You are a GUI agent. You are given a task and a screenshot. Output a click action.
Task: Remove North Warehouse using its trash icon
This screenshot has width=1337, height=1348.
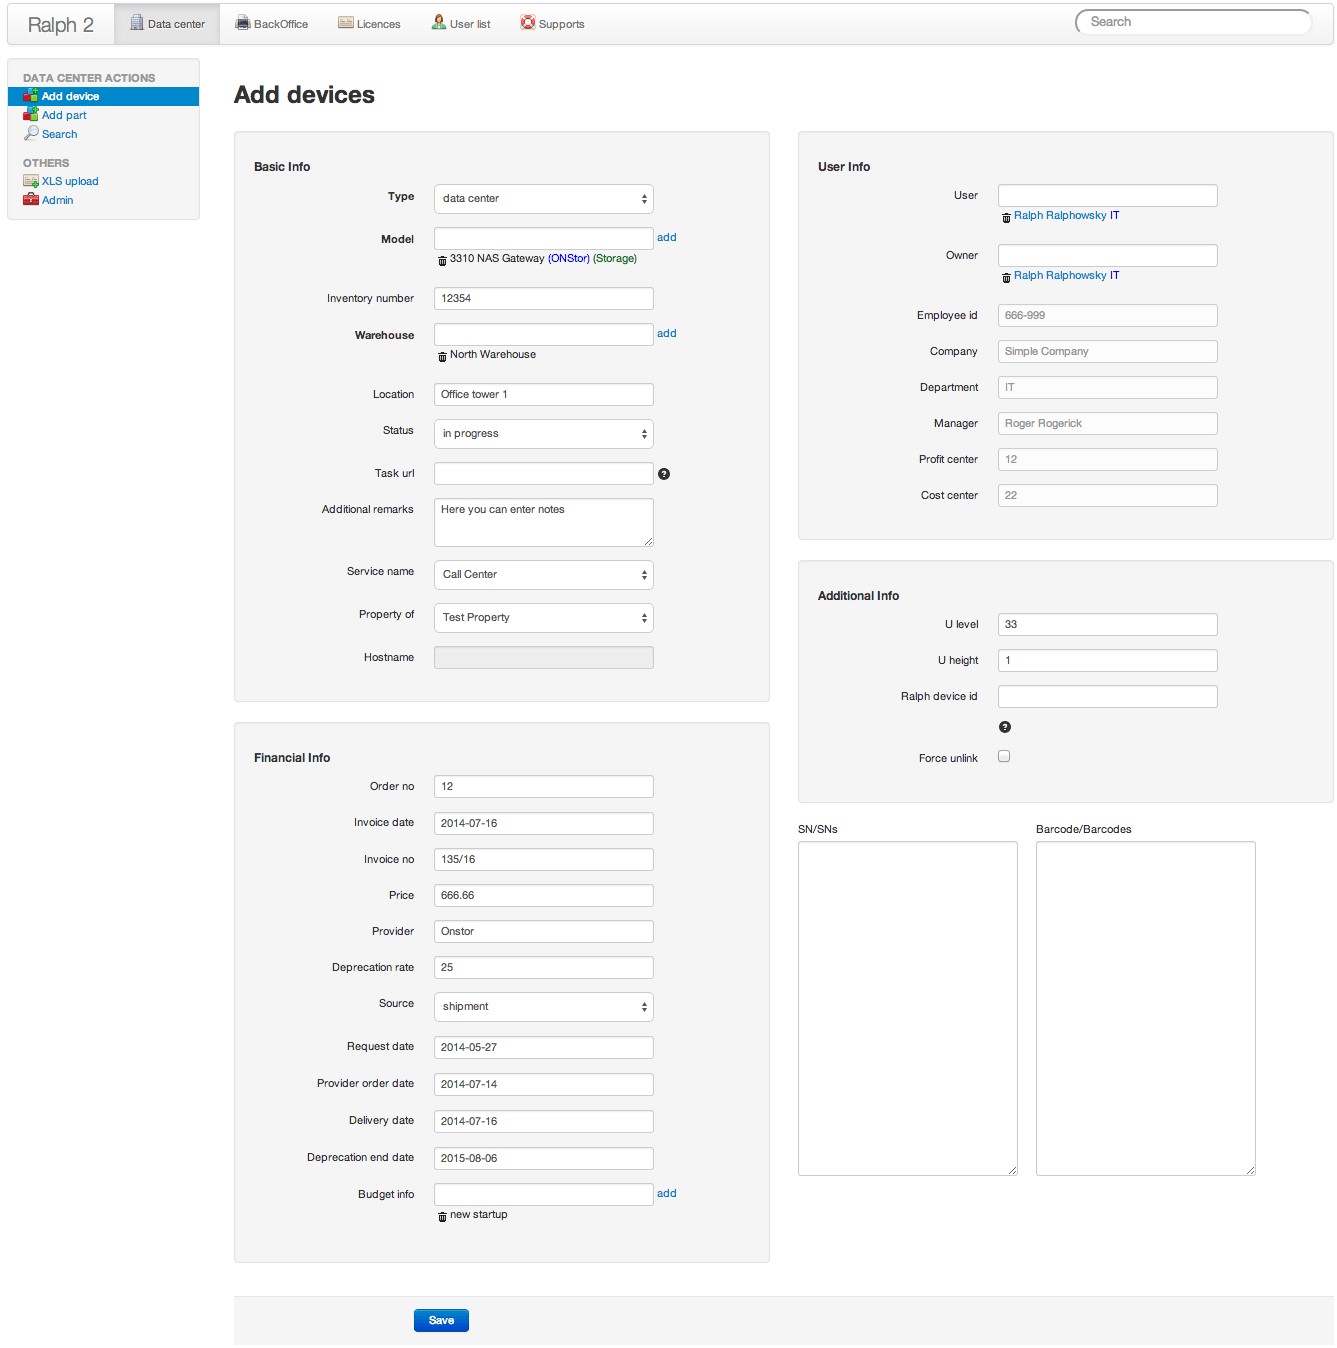442,356
